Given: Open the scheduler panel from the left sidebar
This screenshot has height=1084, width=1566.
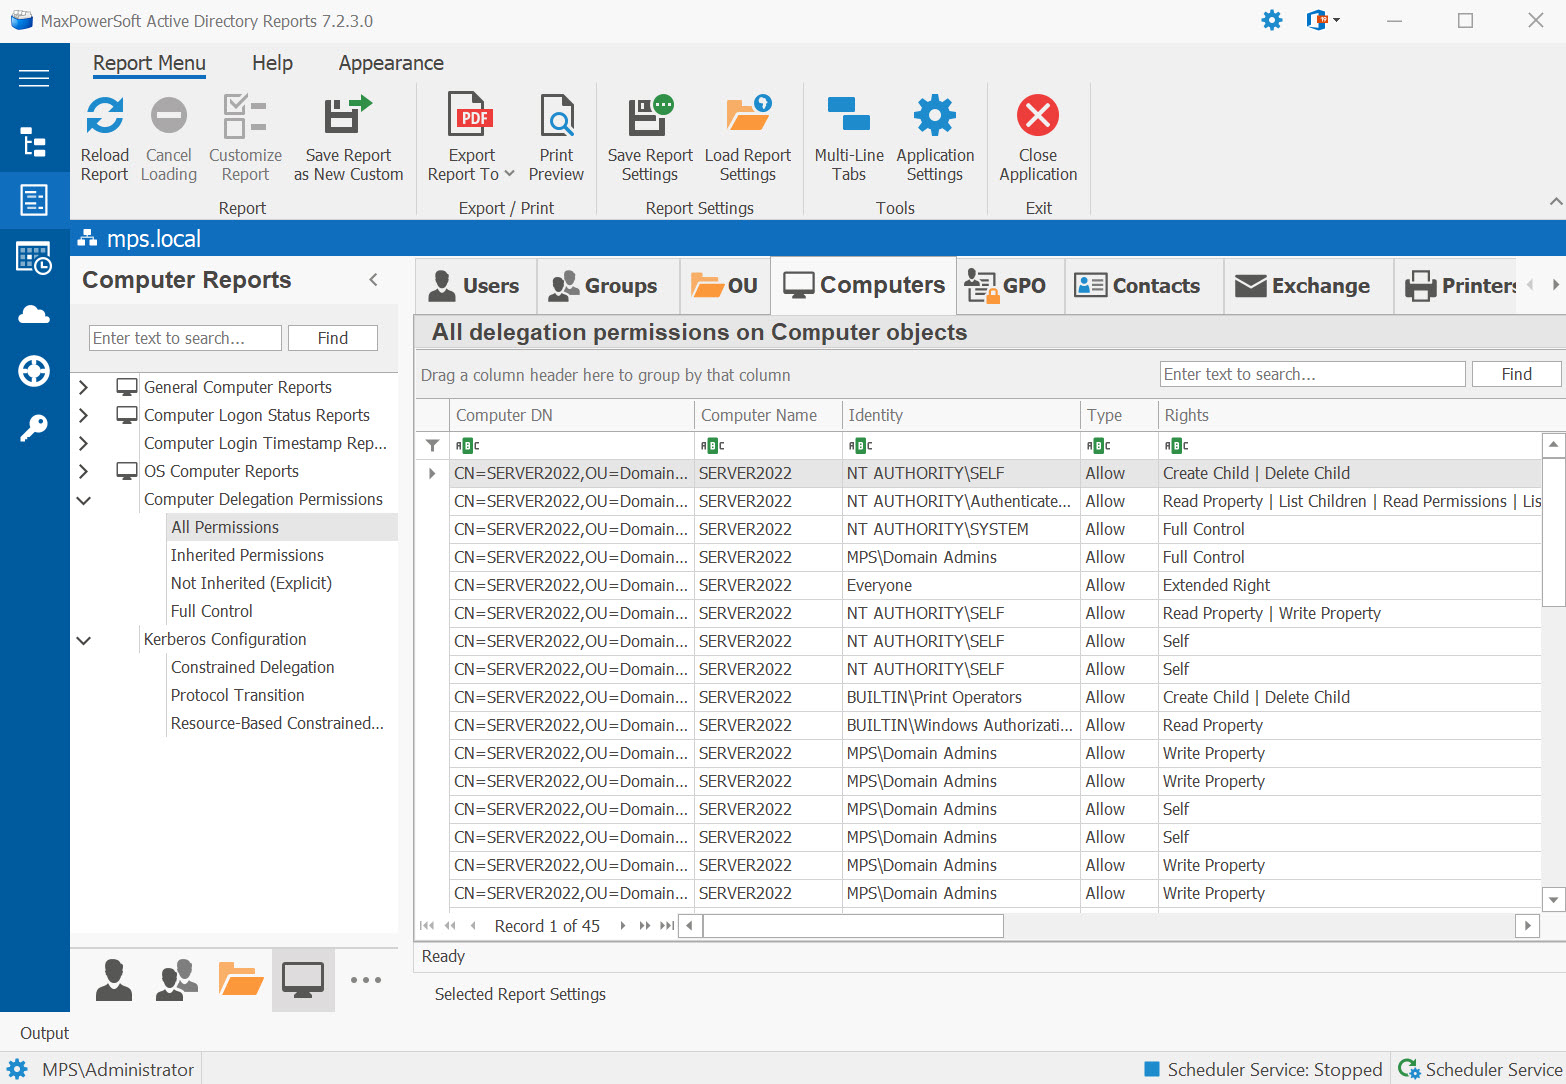Looking at the screenshot, I should point(34,258).
